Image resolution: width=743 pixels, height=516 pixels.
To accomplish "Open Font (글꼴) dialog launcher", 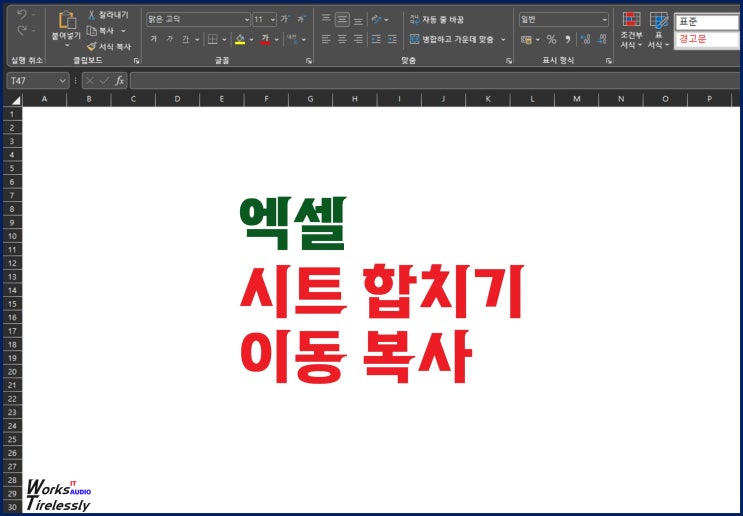I will pyautogui.click(x=309, y=61).
